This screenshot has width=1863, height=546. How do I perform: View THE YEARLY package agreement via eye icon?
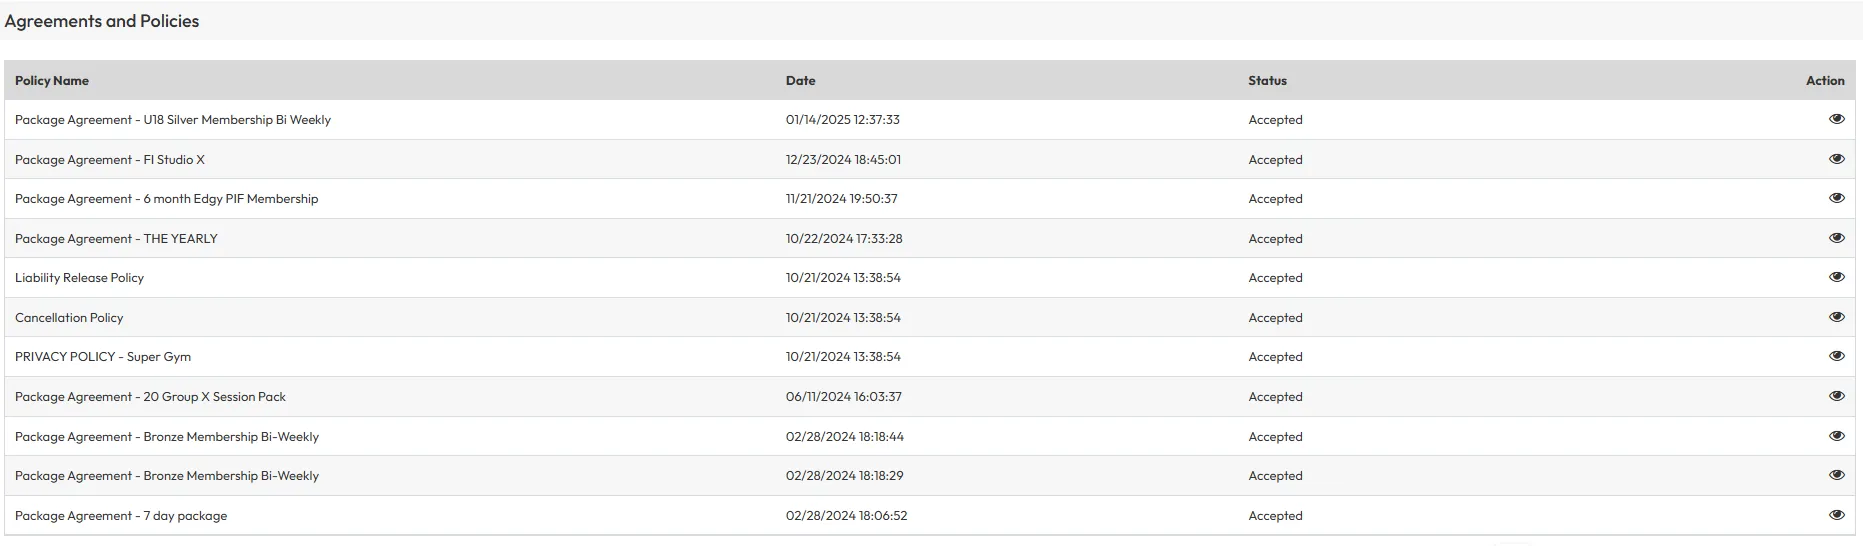1836,238
